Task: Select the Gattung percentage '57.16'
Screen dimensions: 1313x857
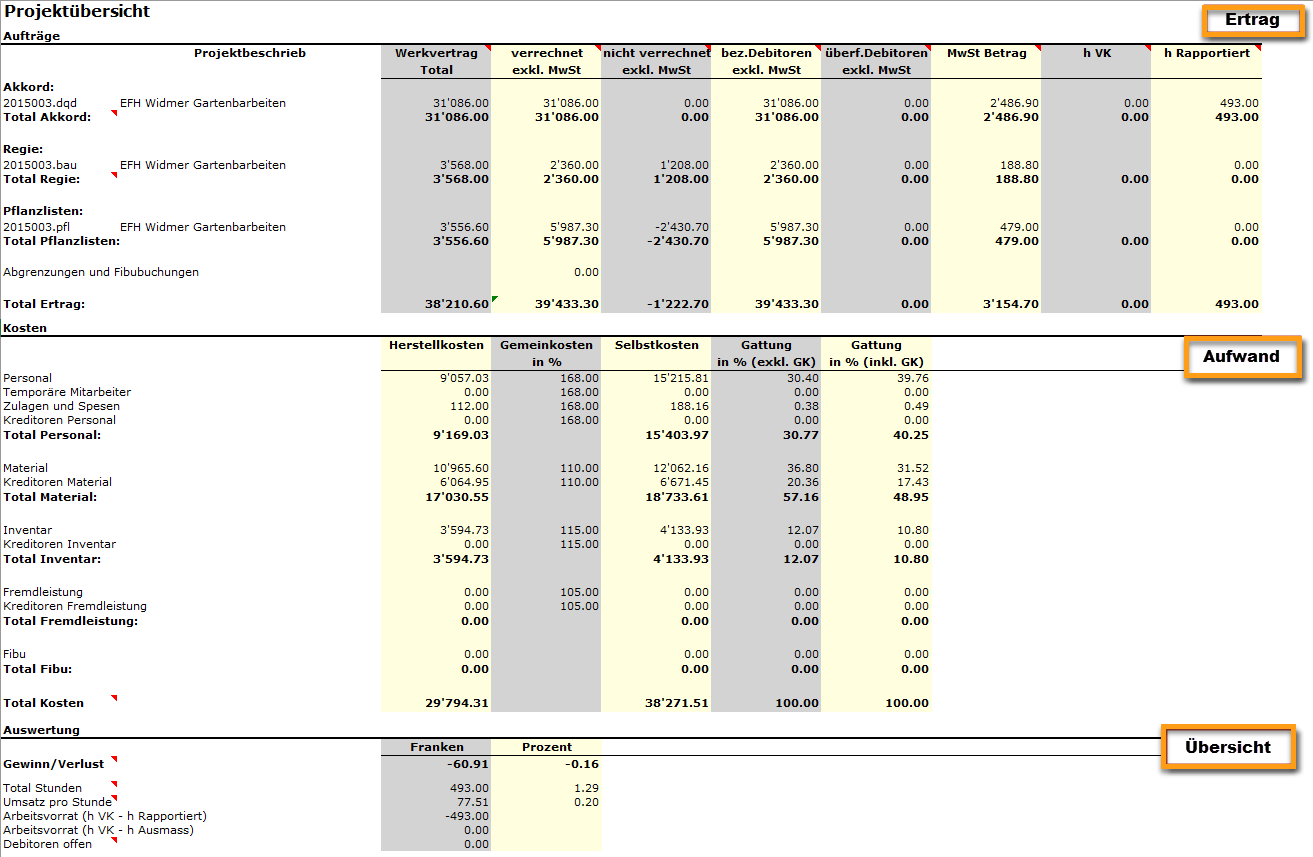Action: click(x=802, y=497)
